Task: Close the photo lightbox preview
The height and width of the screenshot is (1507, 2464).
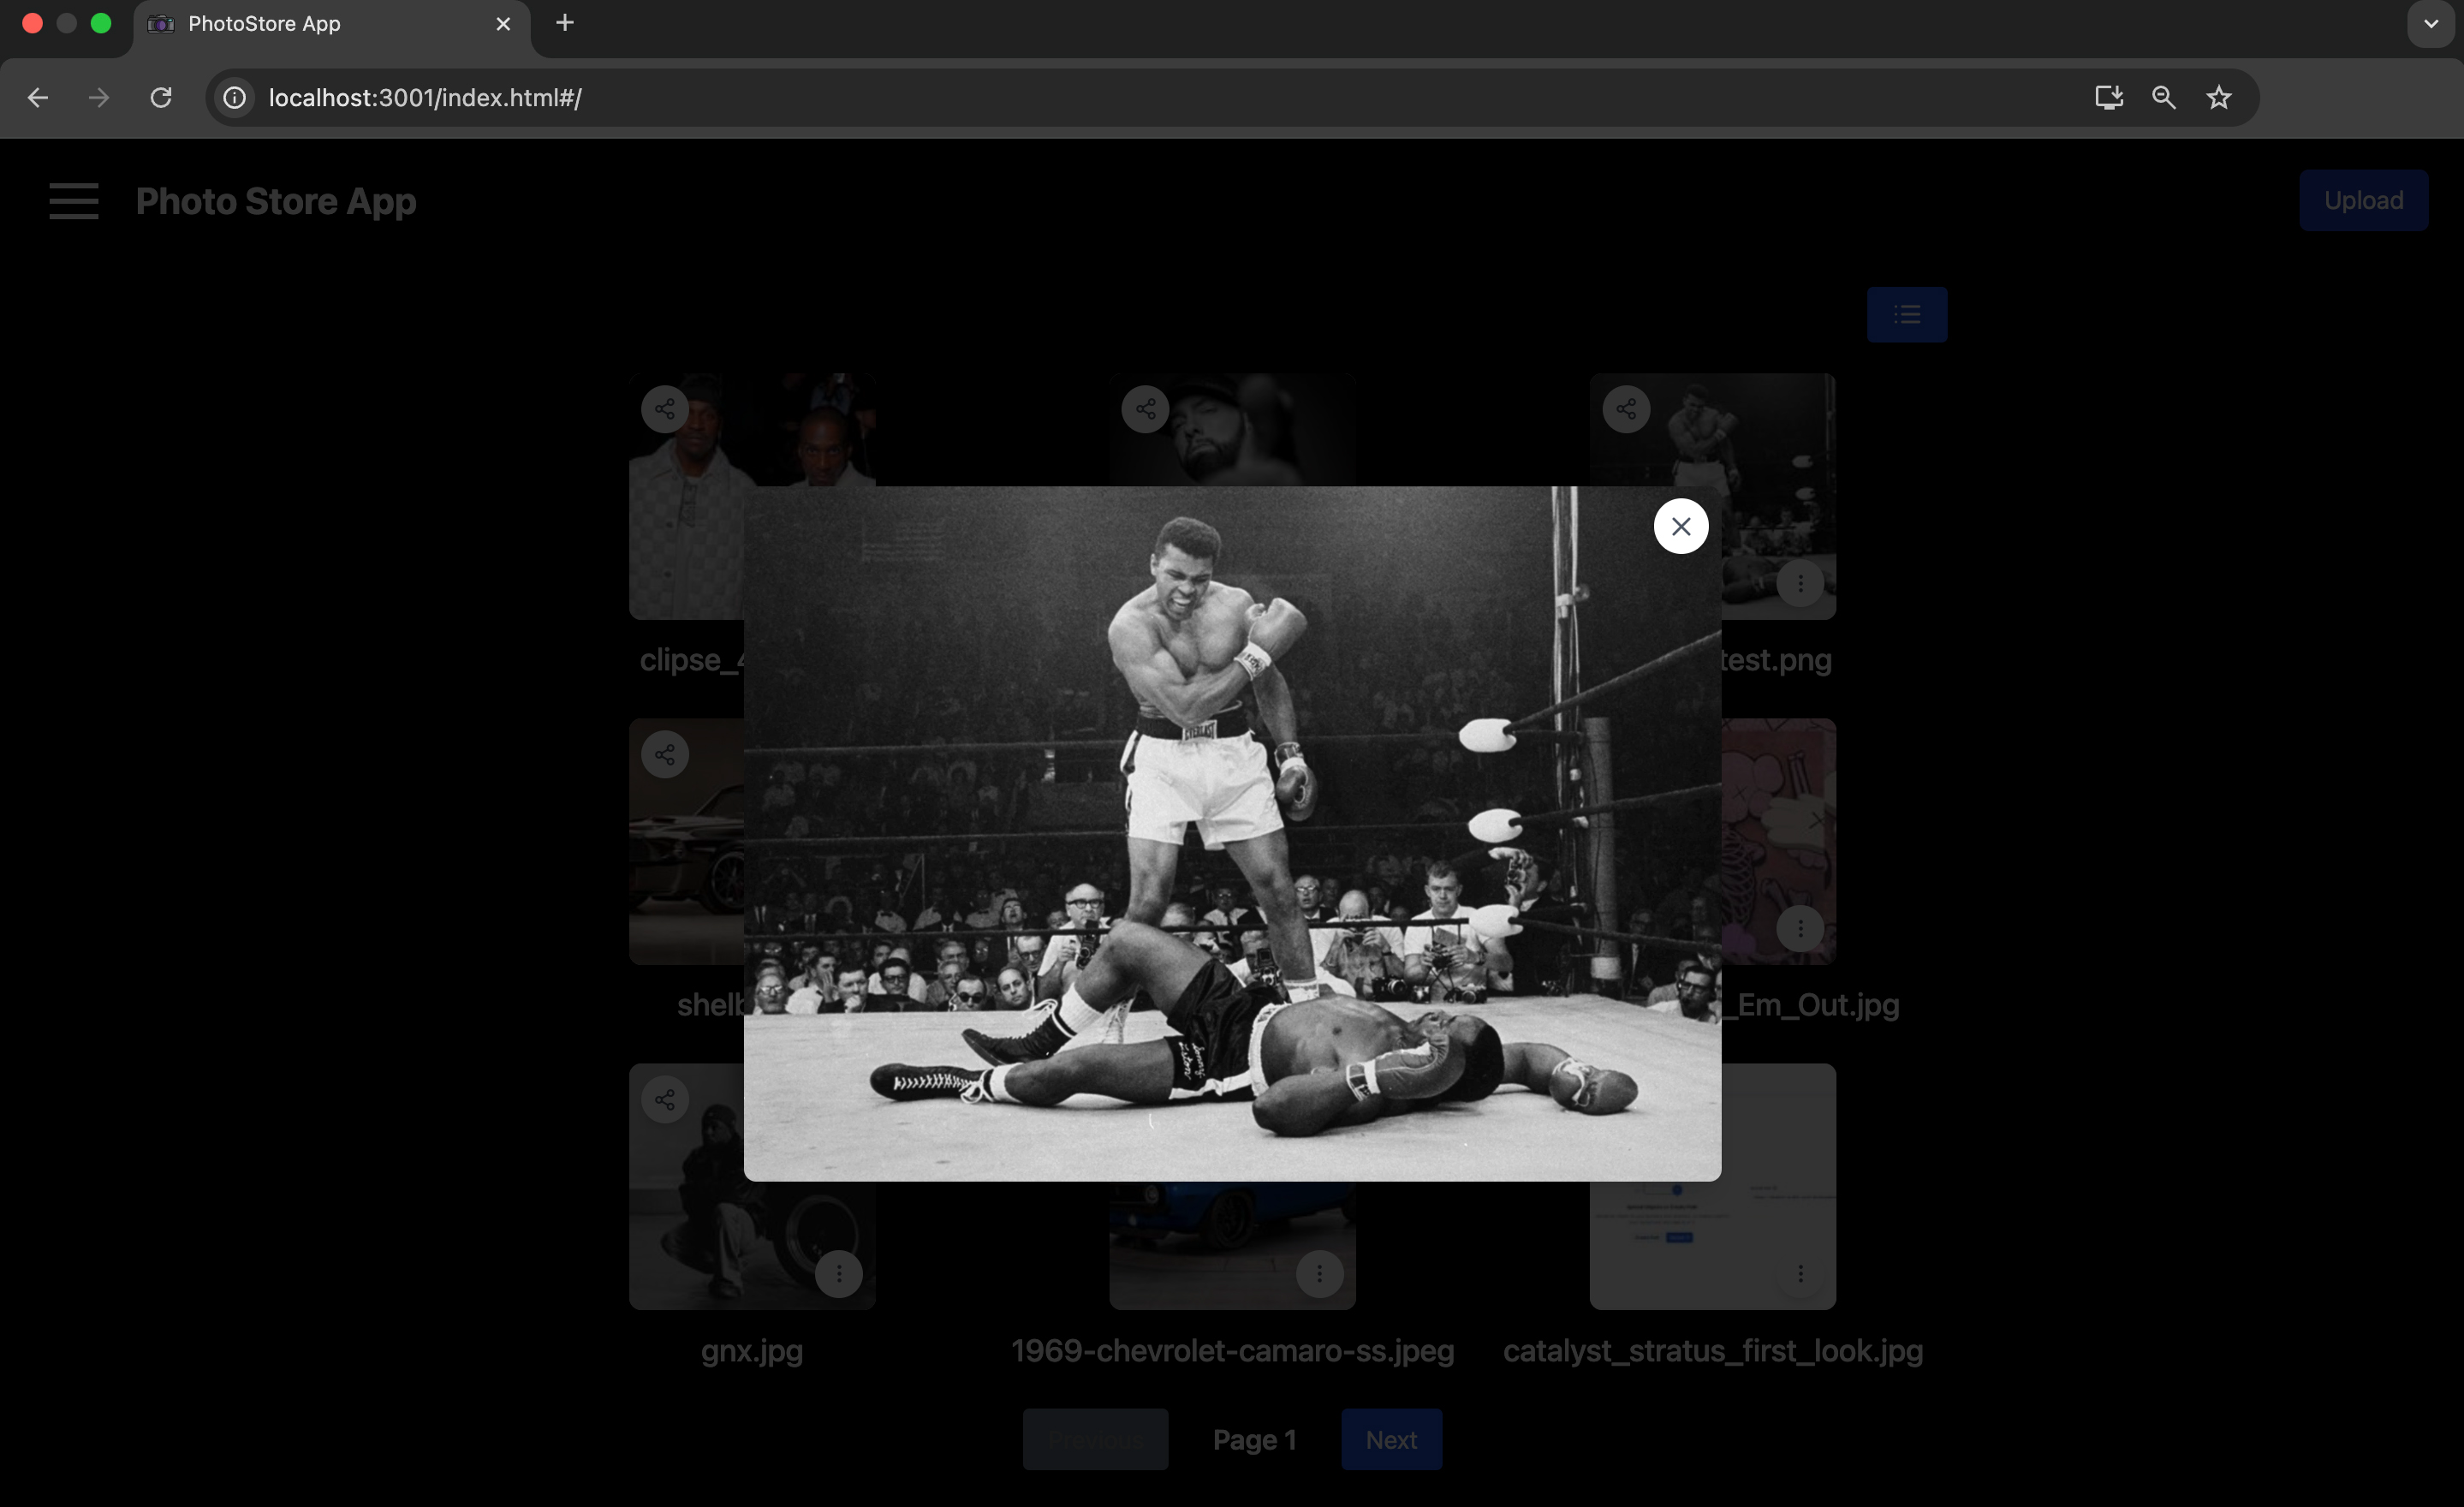Action: pos(1680,526)
